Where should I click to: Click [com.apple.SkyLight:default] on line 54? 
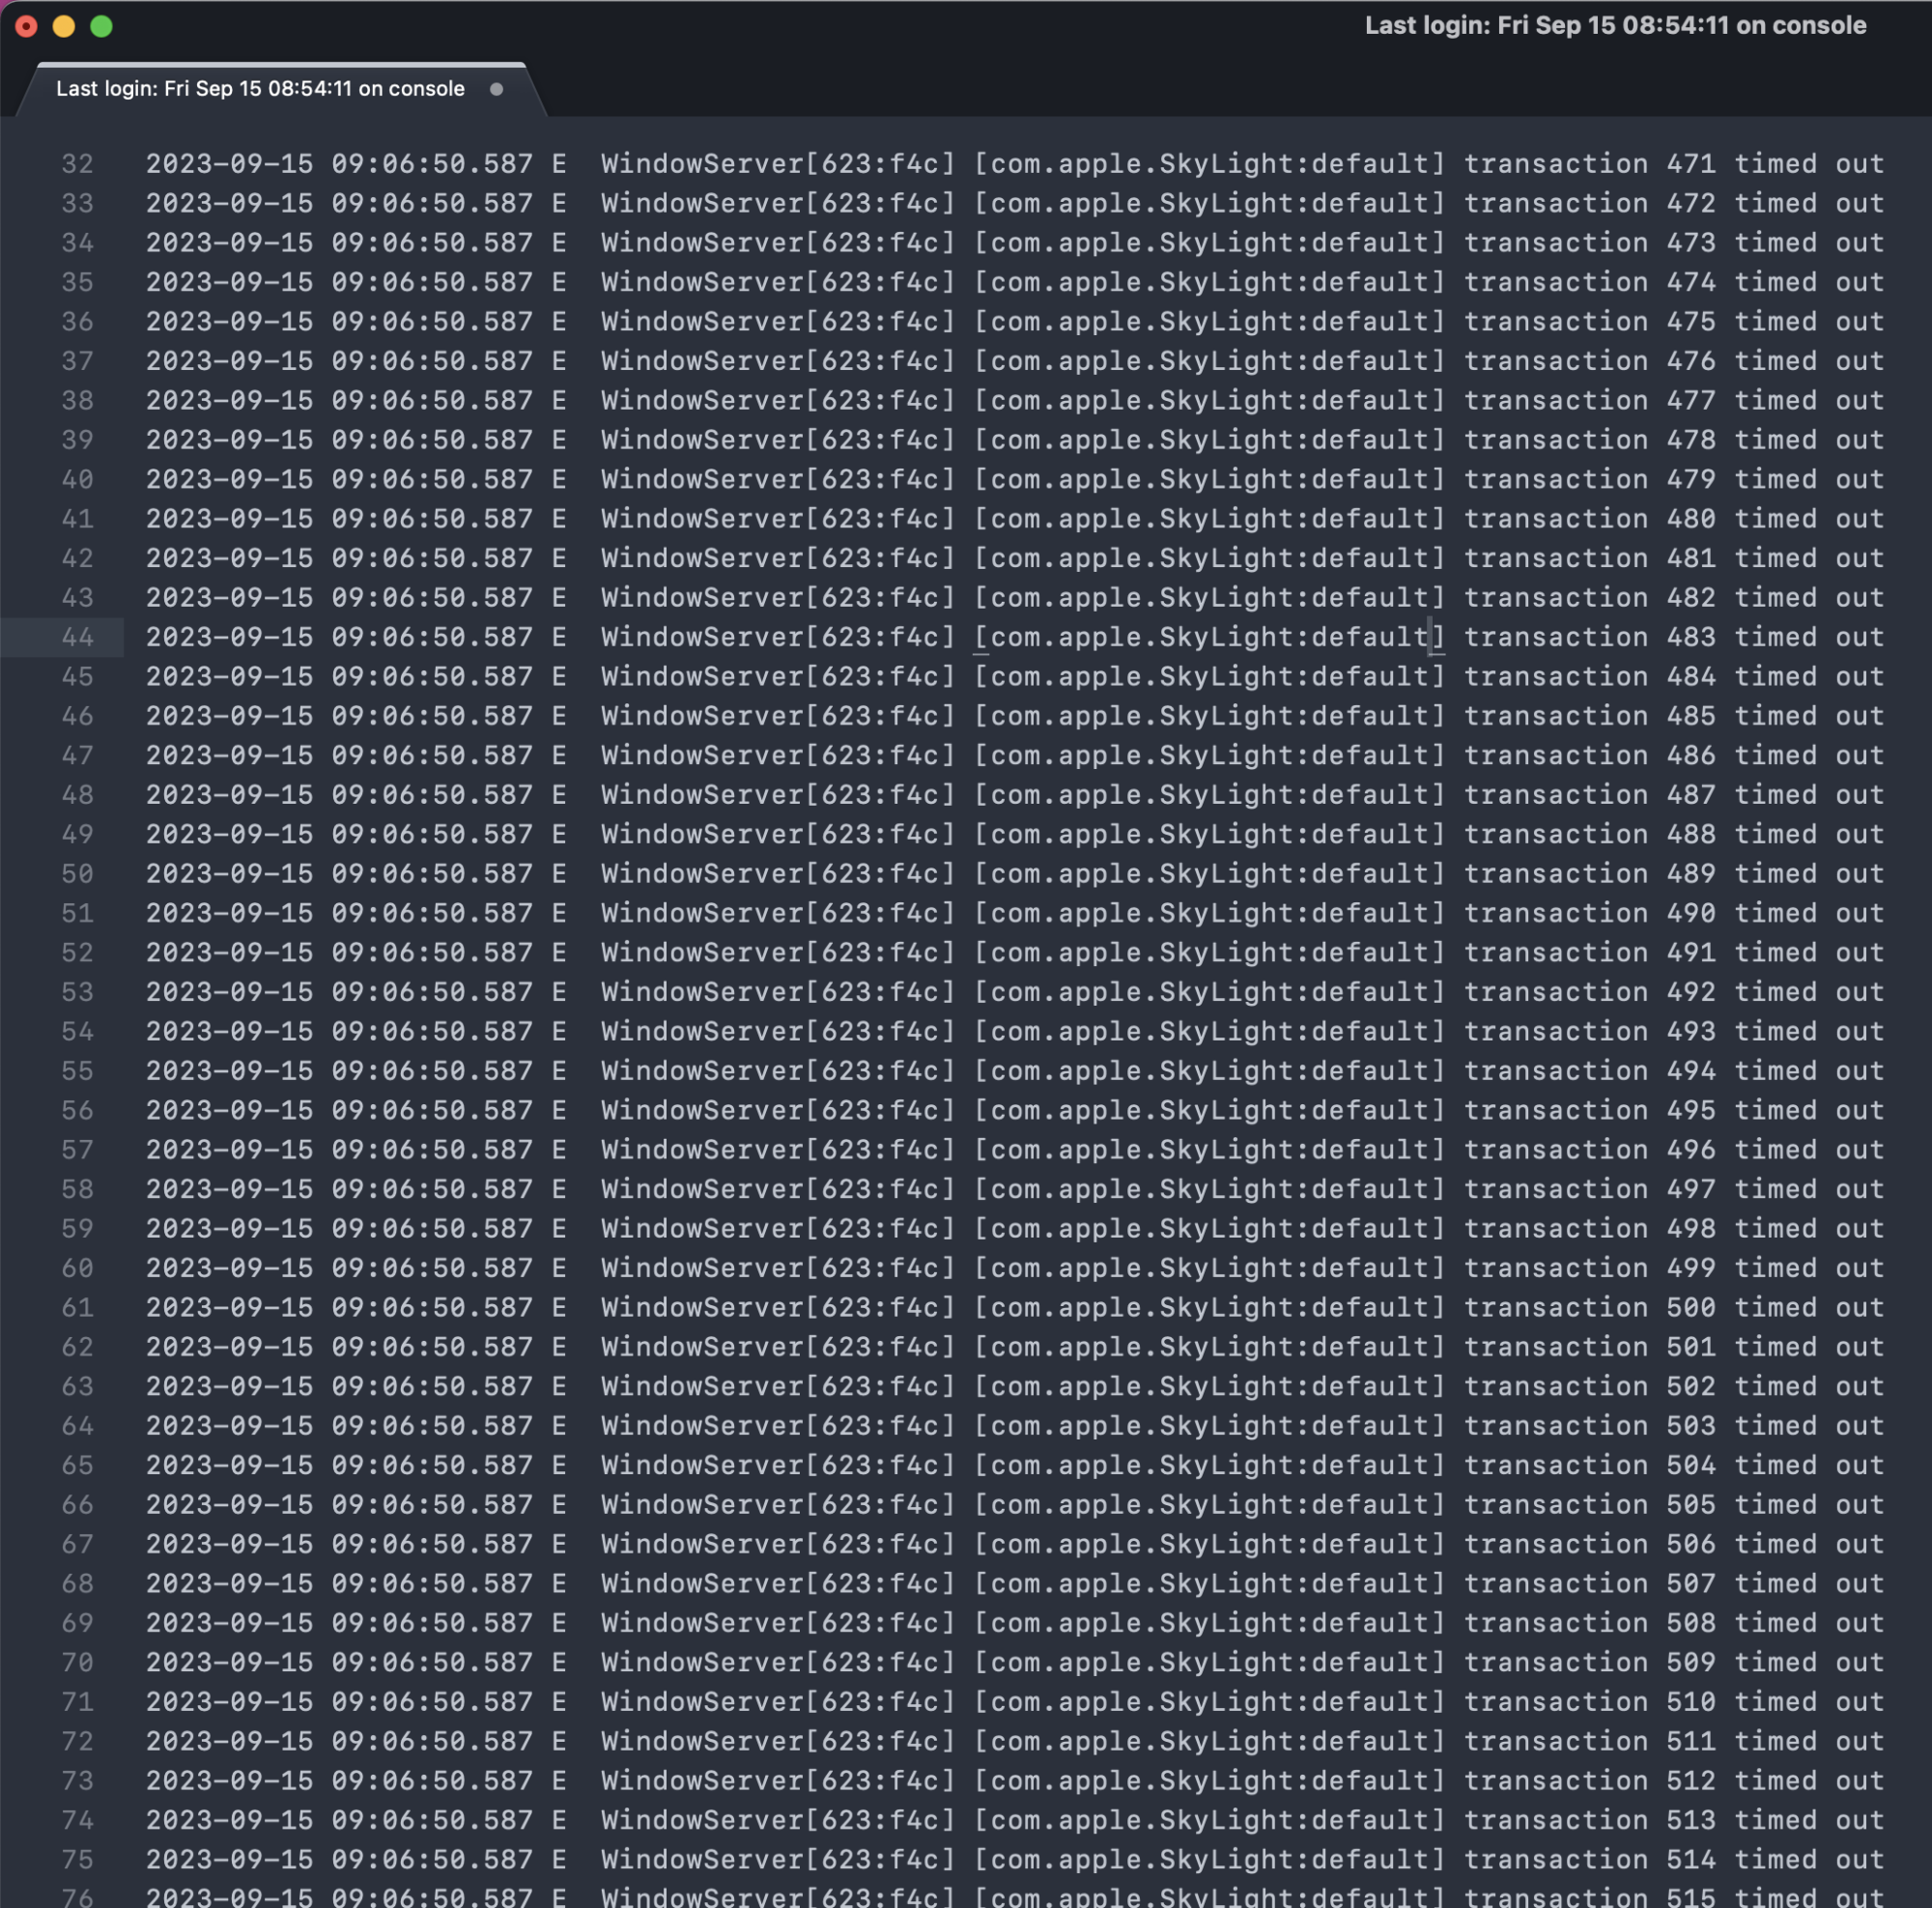[x=1210, y=1031]
